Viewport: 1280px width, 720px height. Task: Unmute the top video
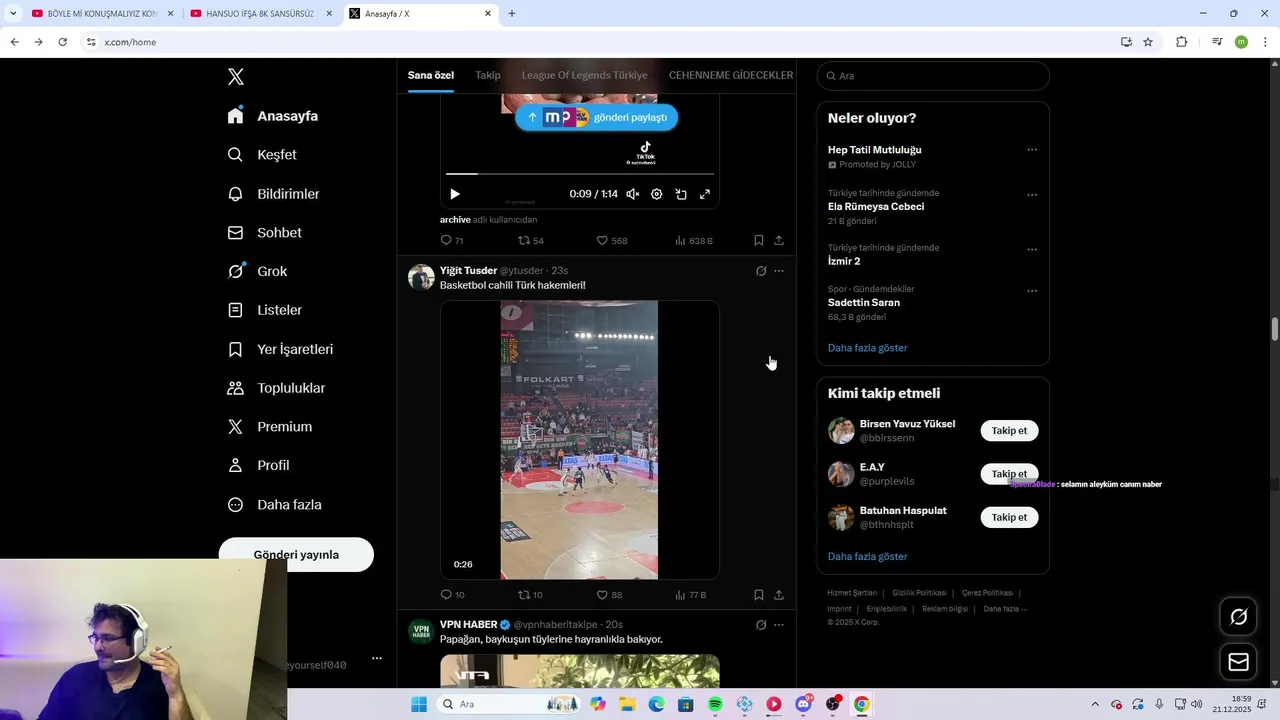click(x=633, y=194)
